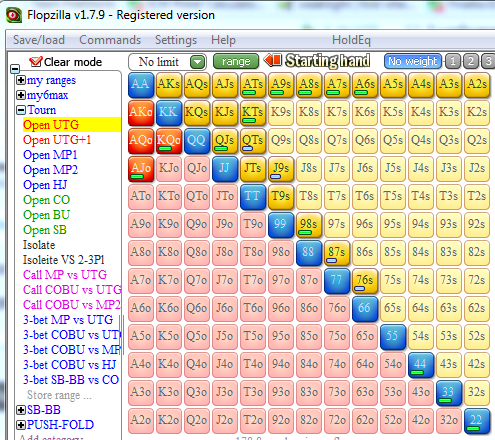Toggle the KQo hand cell
The height and width of the screenshot is (440, 495).
169,141
